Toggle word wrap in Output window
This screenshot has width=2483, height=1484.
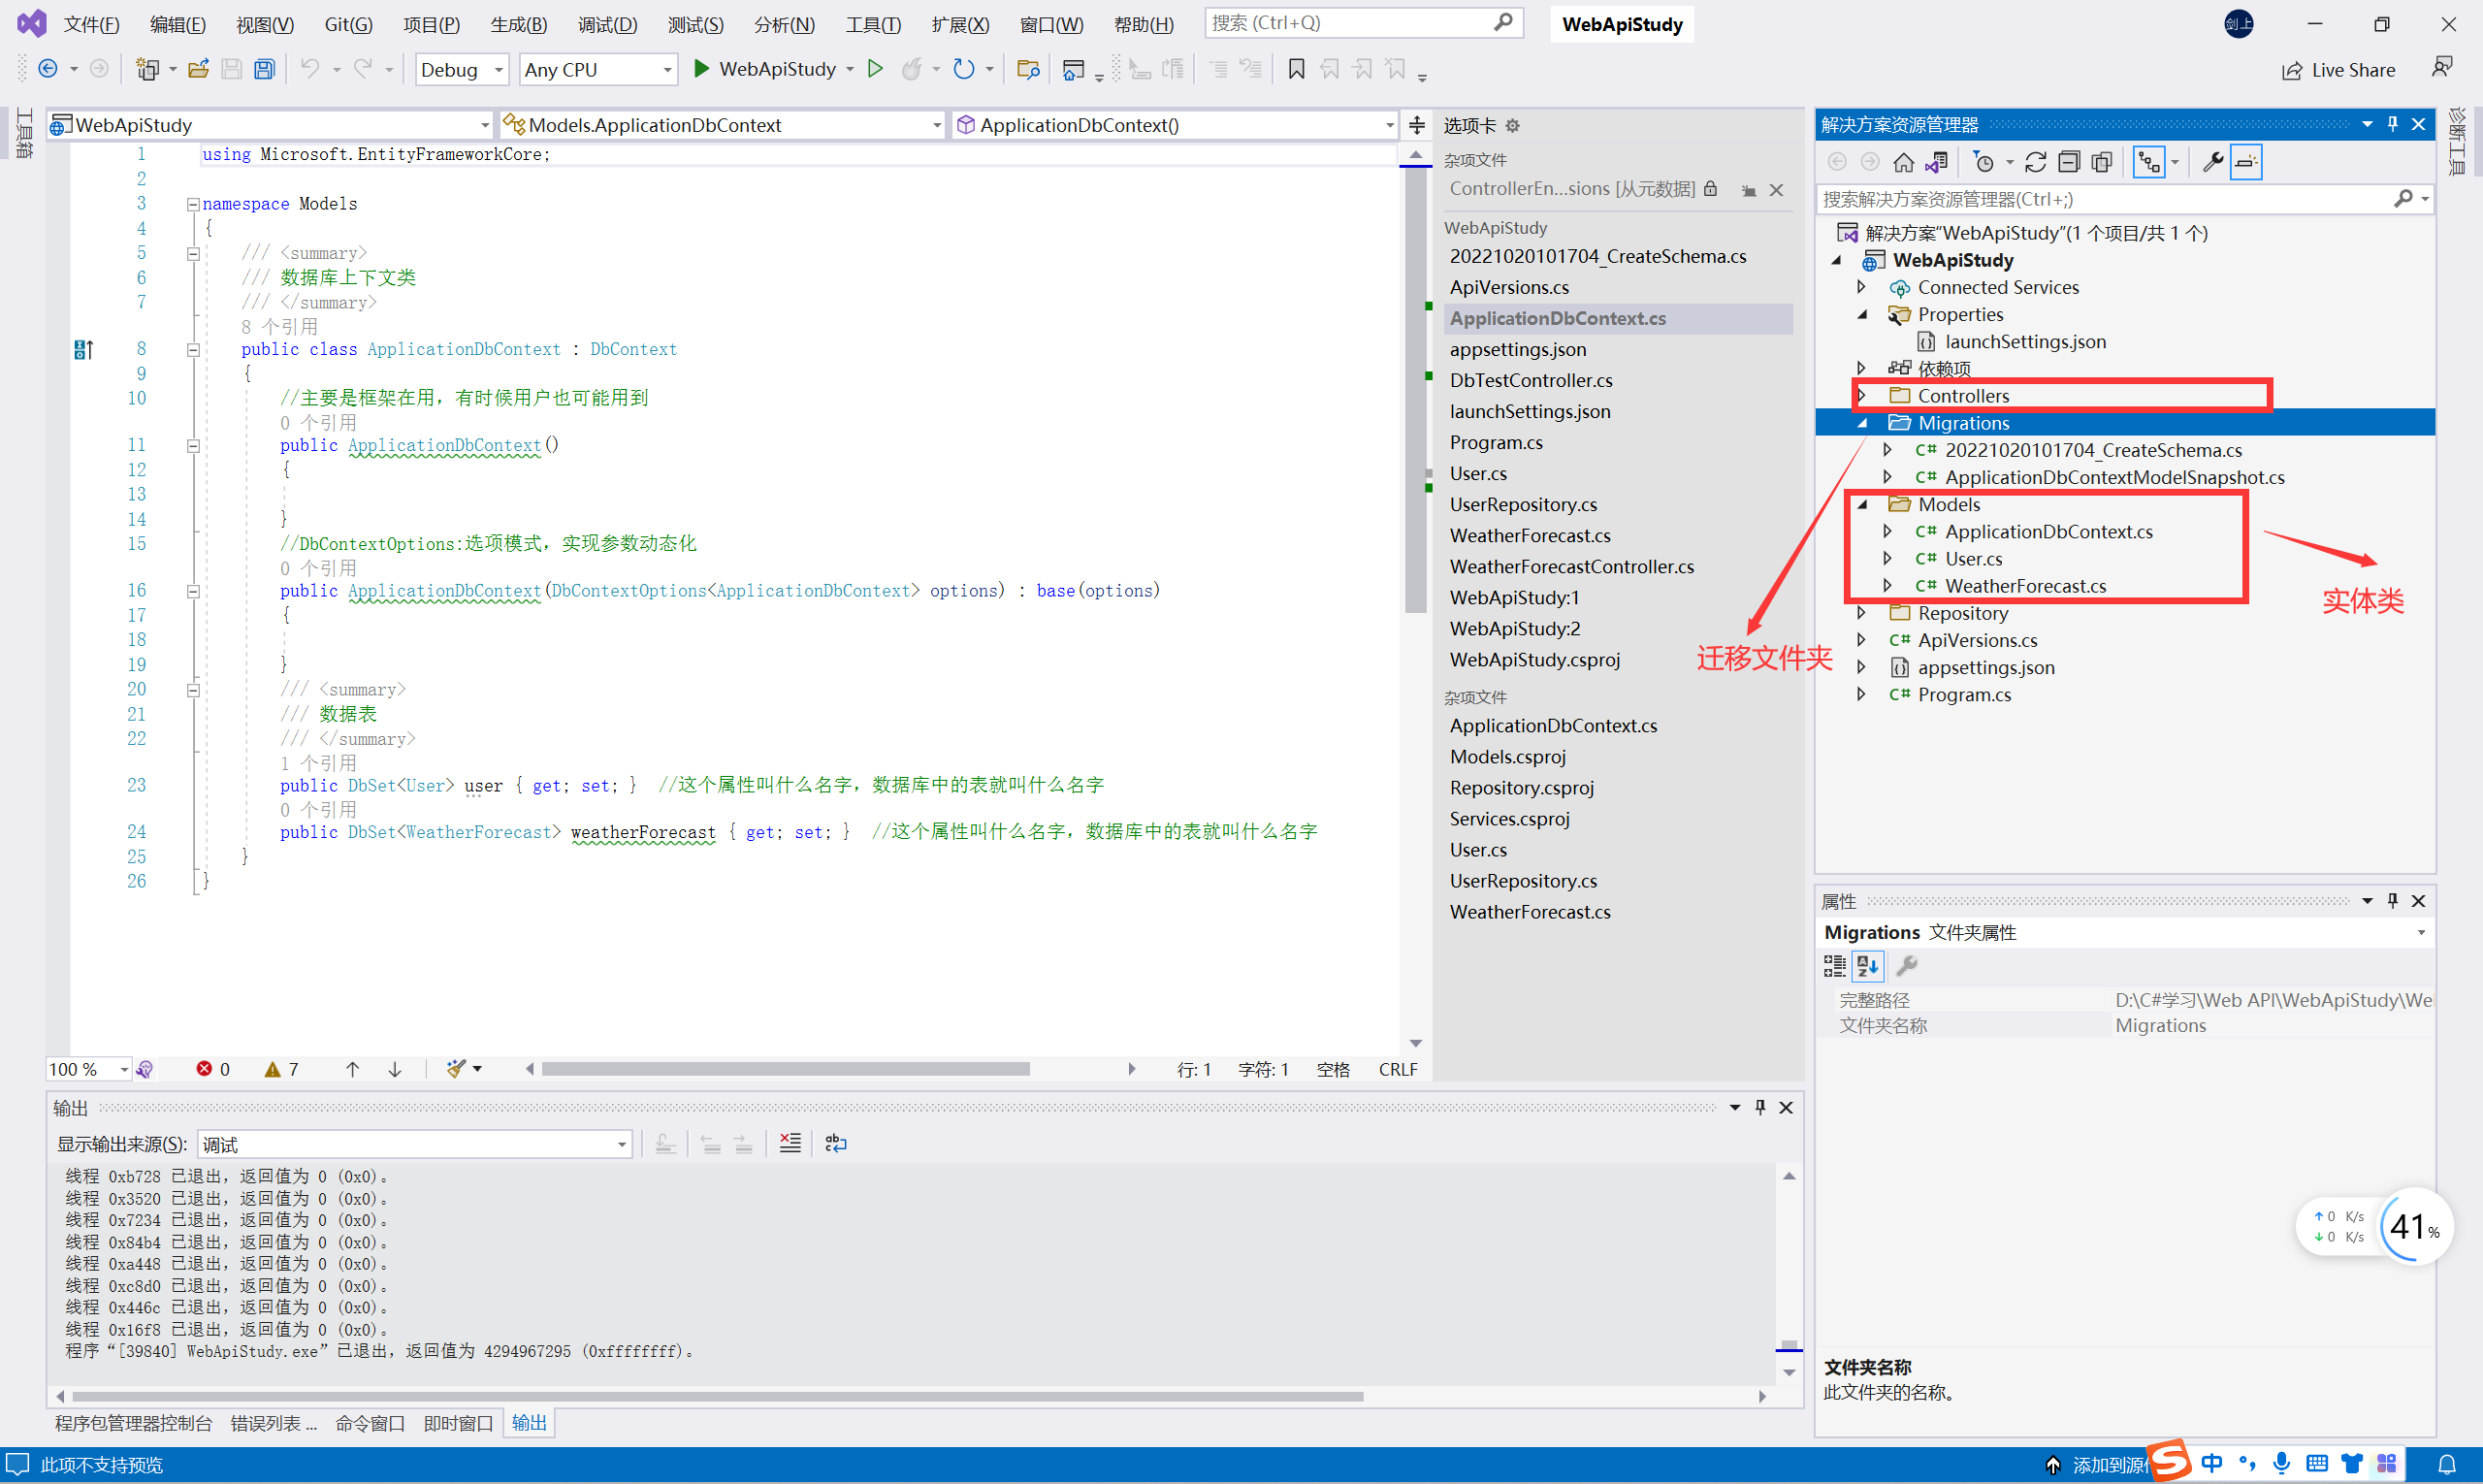pos(836,1144)
